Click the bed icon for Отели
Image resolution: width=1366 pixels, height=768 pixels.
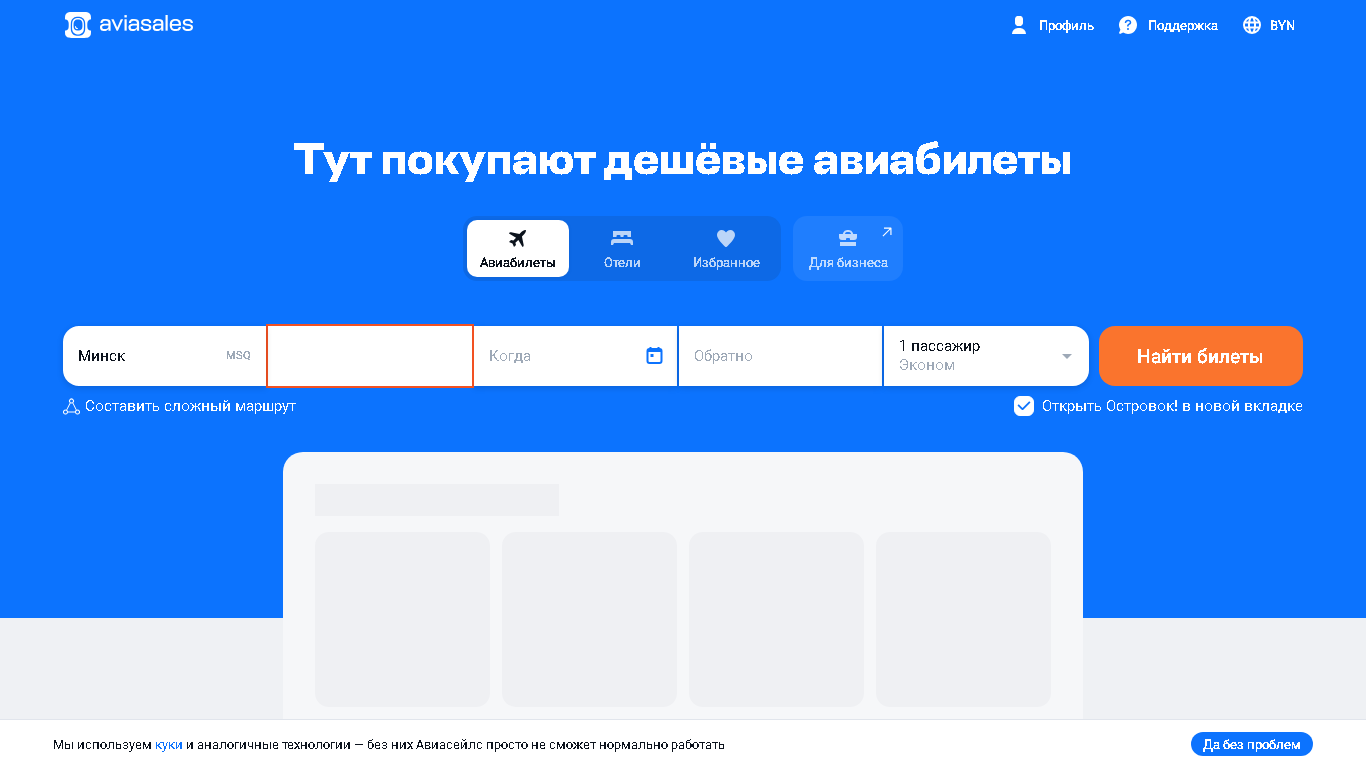point(622,238)
